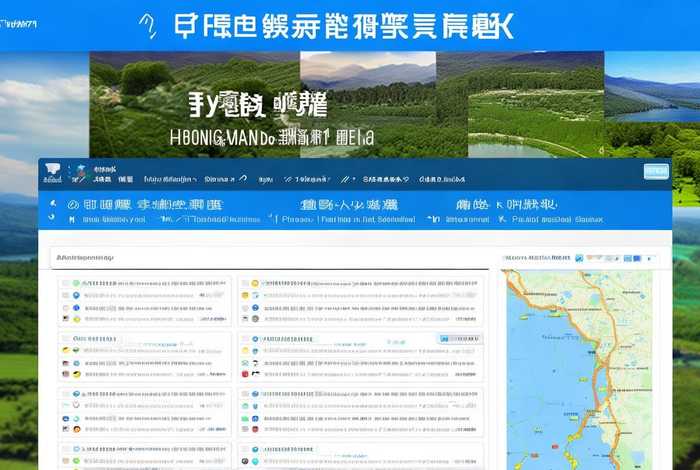Click the light-blue button on the dark navigation bar

[656, 171]
